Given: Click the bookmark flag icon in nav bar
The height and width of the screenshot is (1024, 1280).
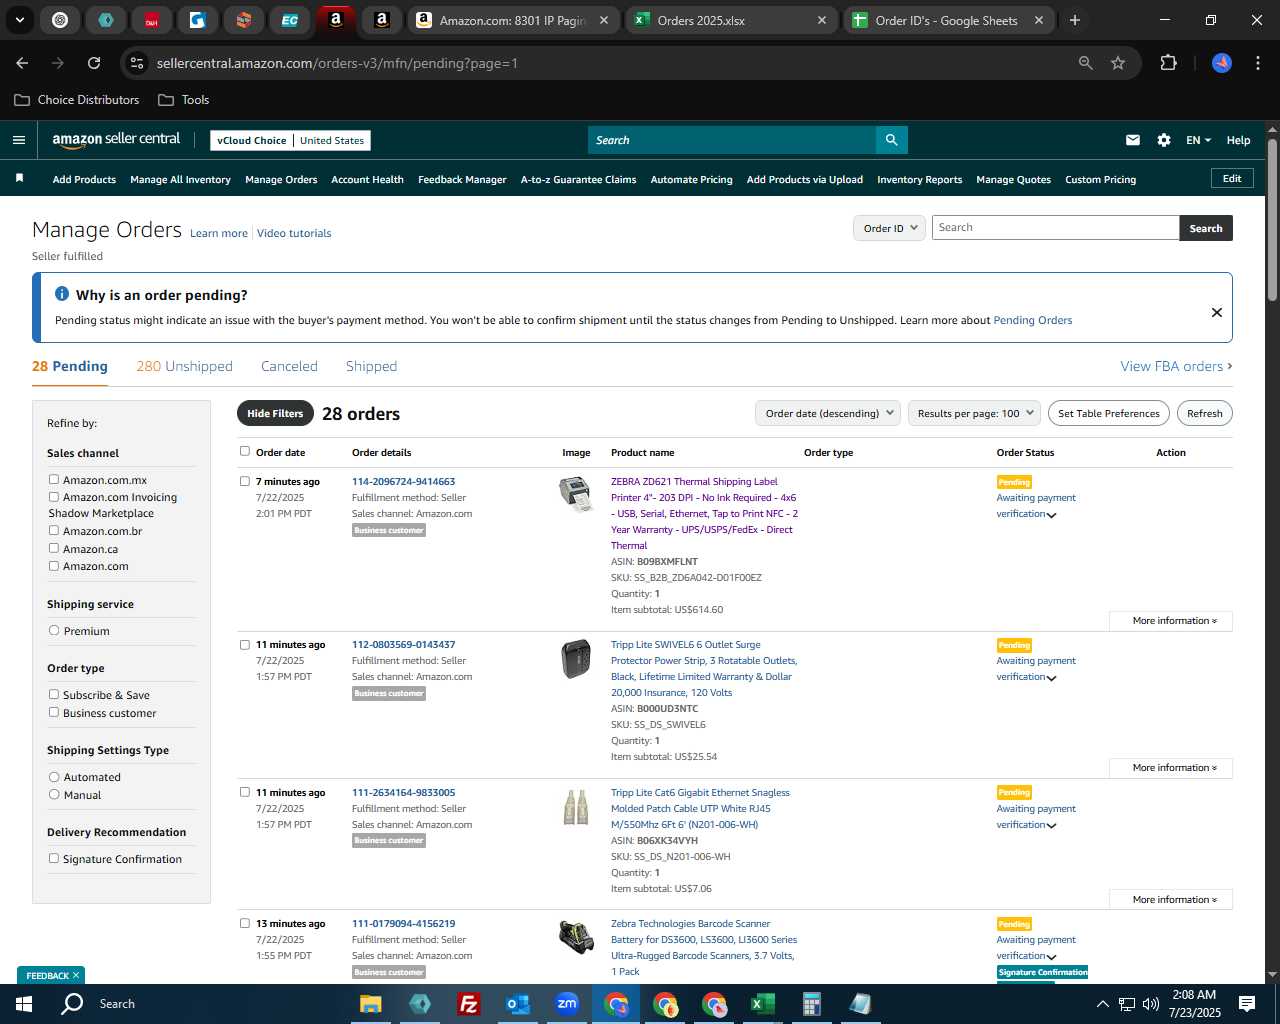Looking at the screenshot, I should pyautogui.click(x=19, y=179).
